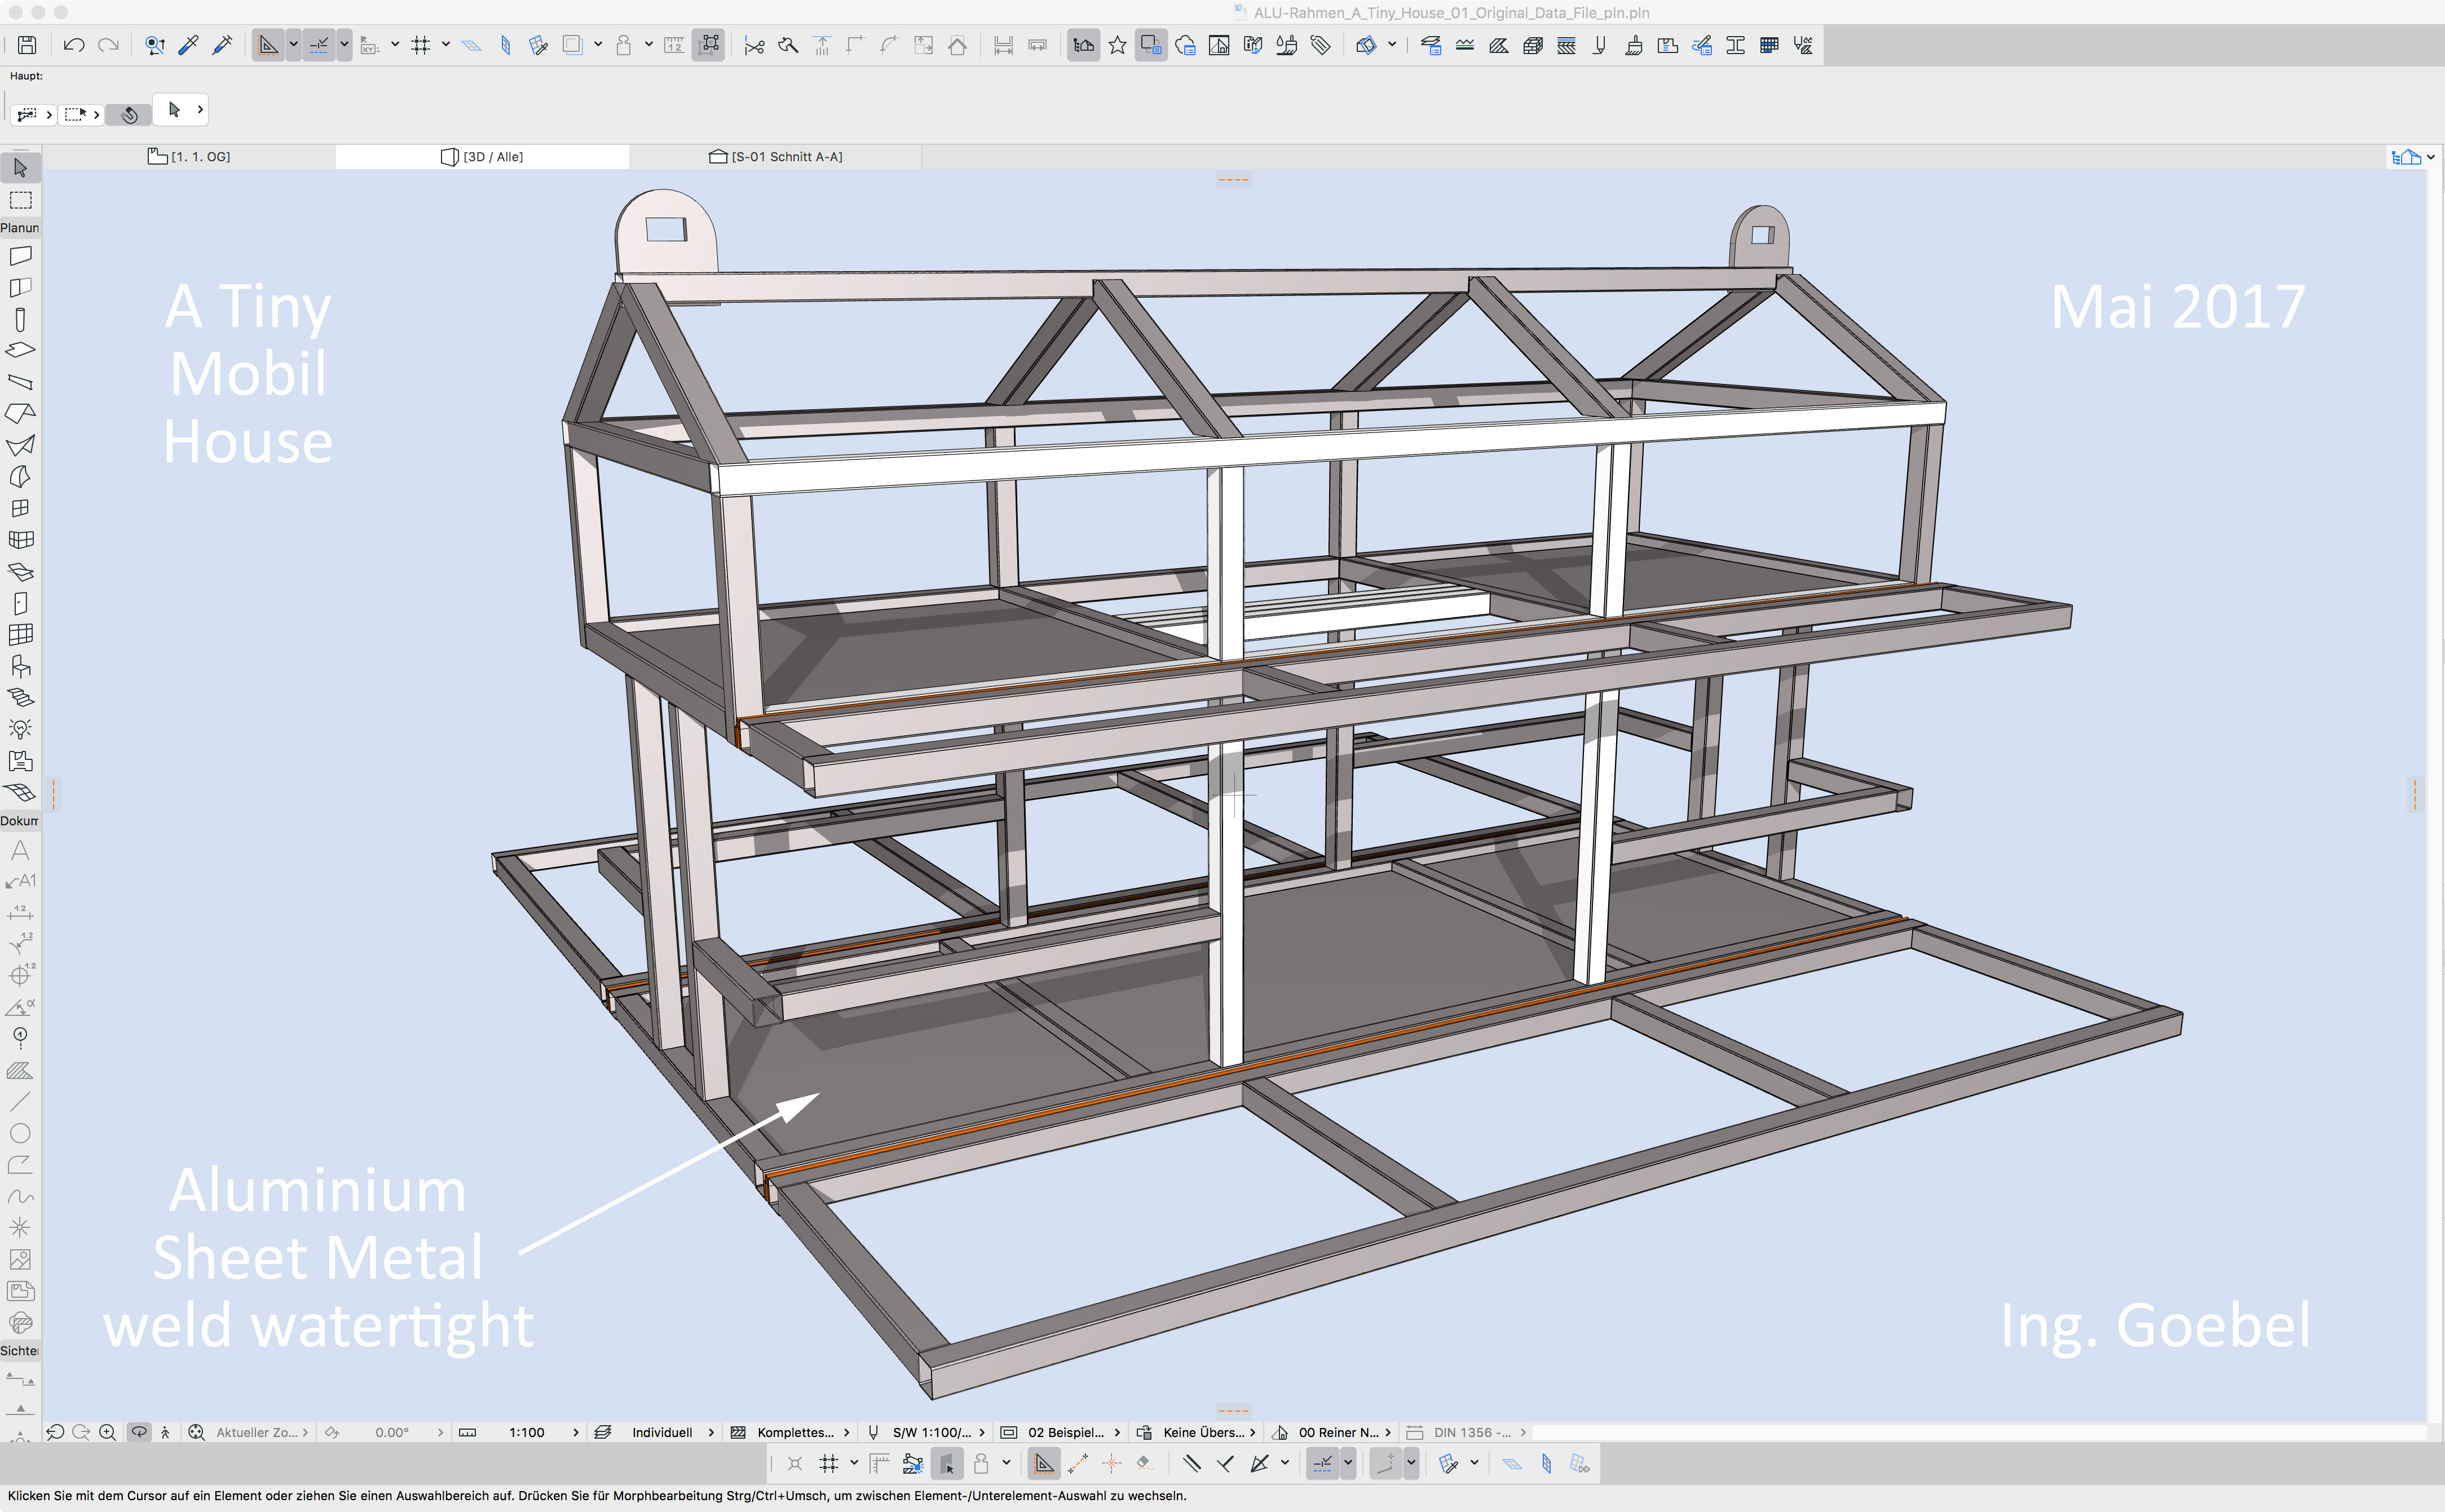
Task: Open the grid snap dropdown arrow
Action: 446,45
